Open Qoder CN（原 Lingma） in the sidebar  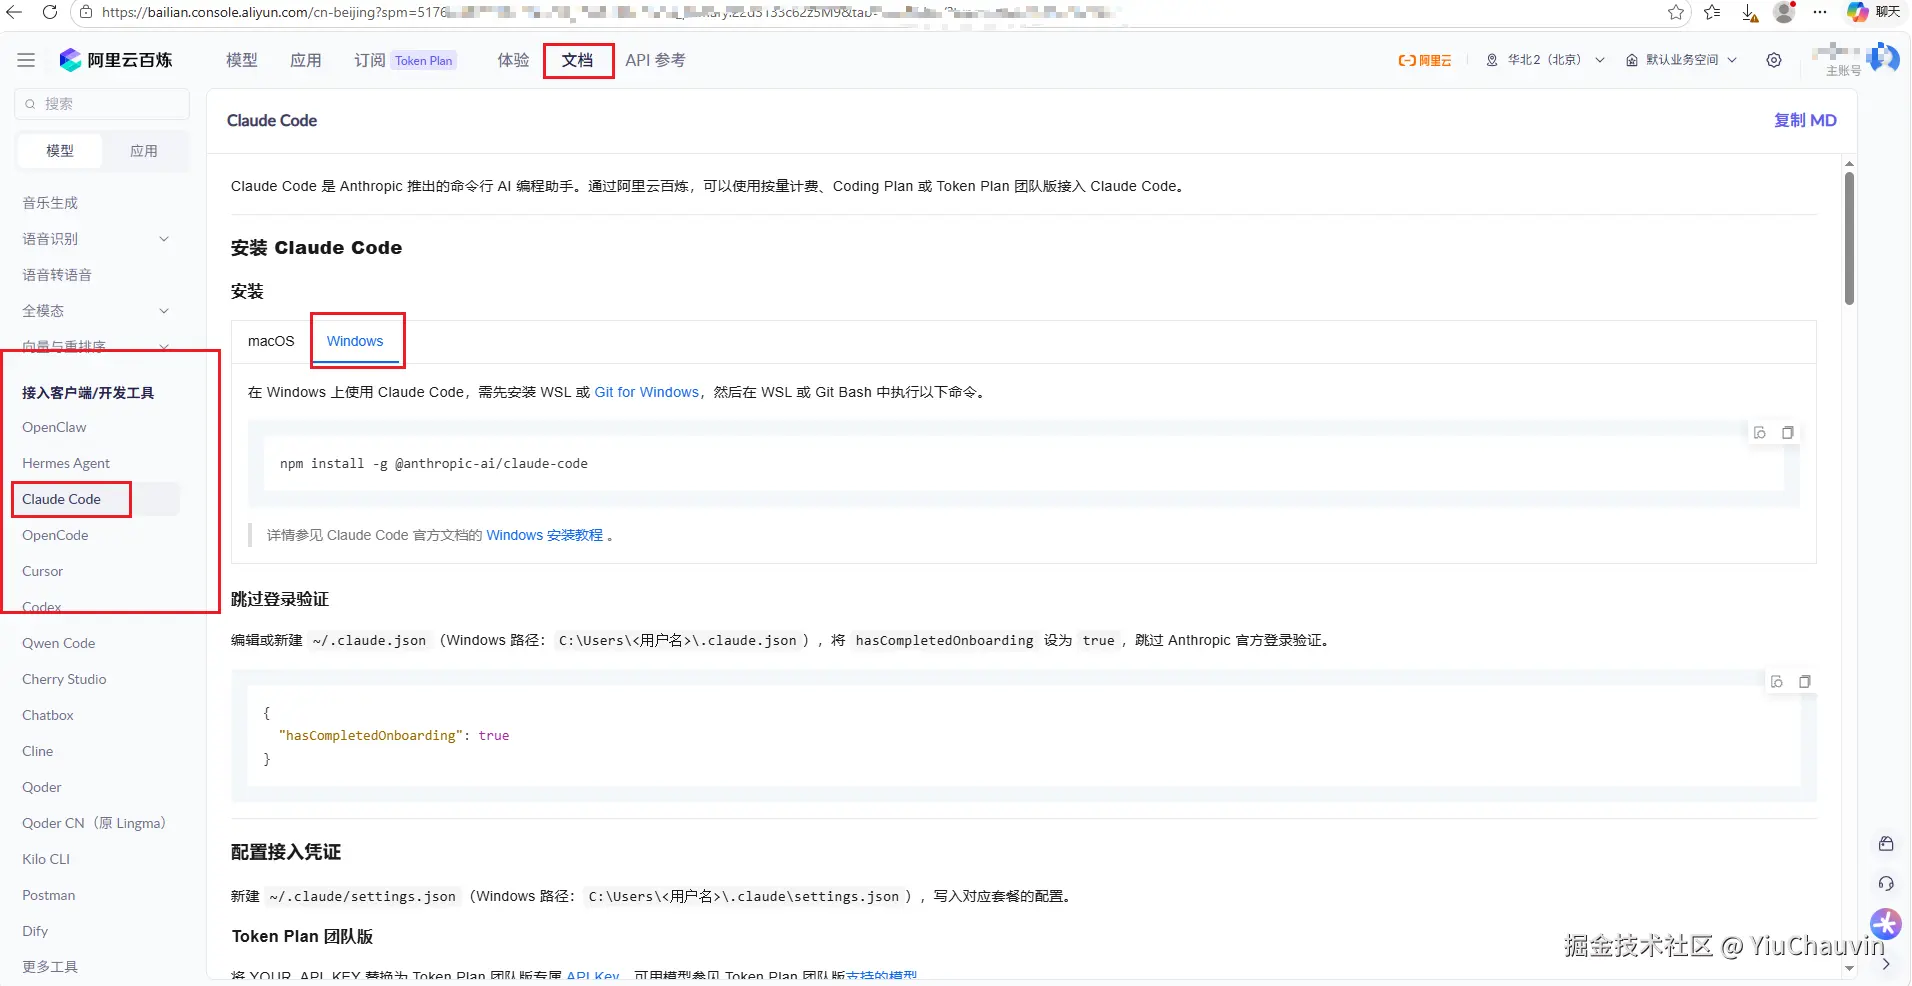94,823
